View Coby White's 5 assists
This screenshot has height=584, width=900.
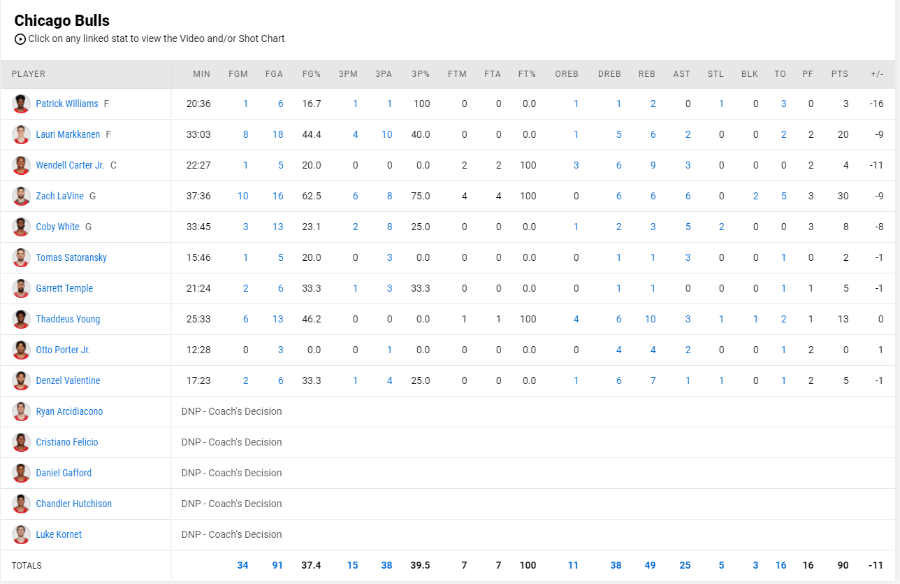[x=688, y=226]
